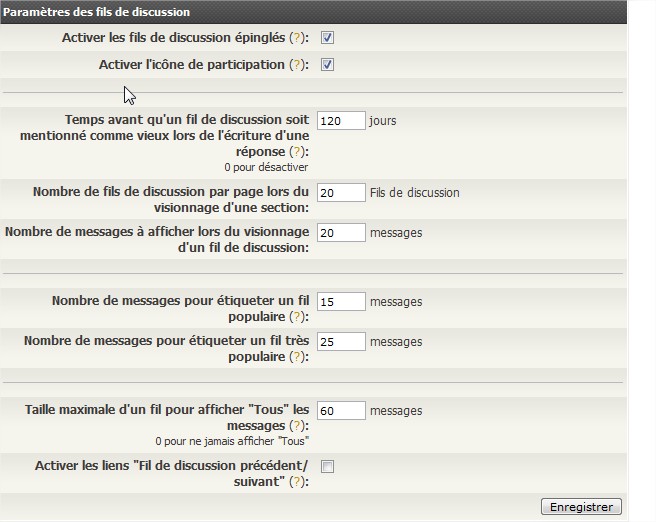Open help (?) next to 'réponse'
This screenshot has height=522, width=656.
tap(297, 151)
